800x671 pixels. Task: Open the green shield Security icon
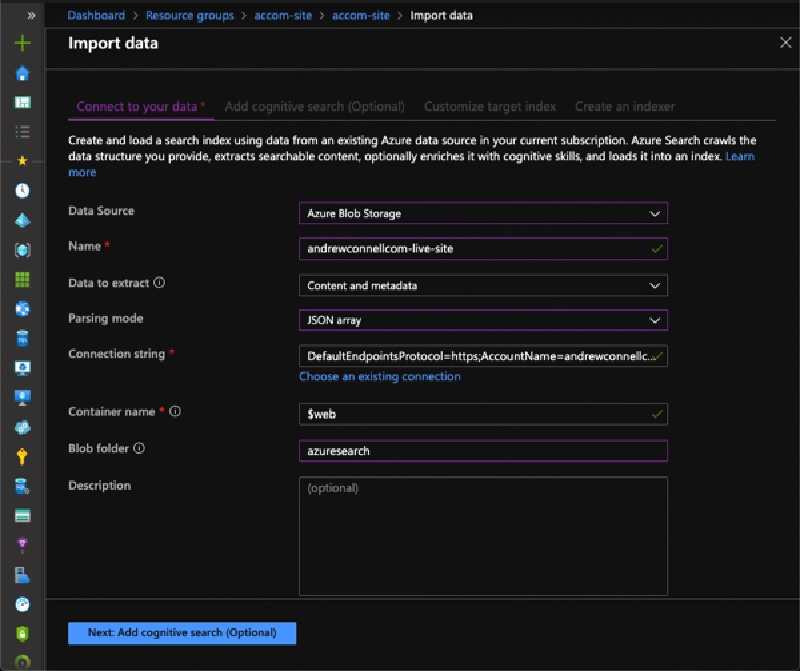(22, 634)
